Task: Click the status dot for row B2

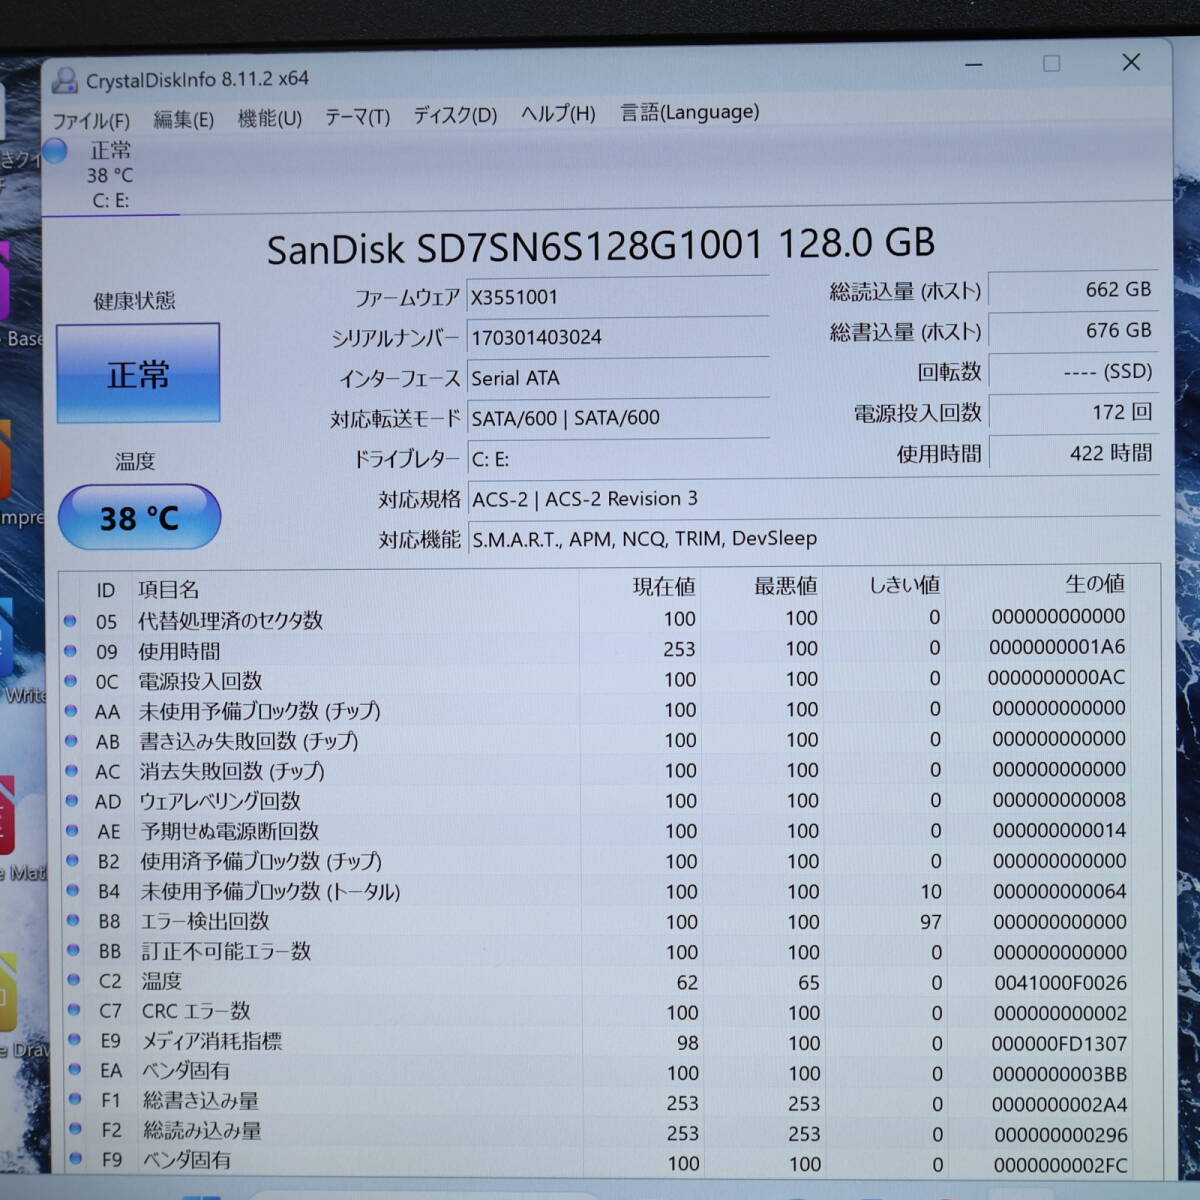Action: point(72,861)
